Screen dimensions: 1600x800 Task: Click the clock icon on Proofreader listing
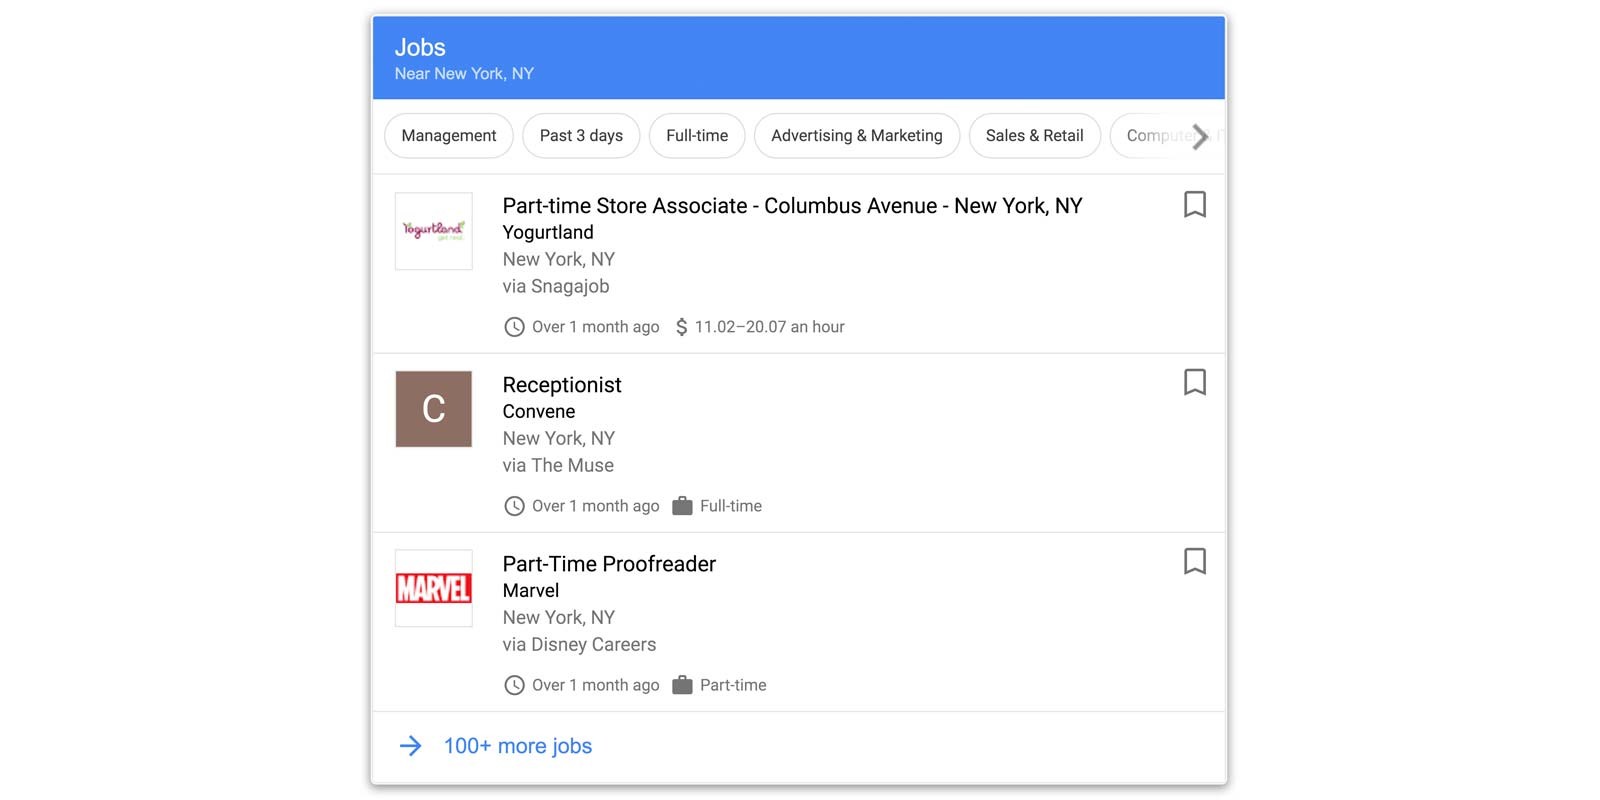coord(514,685)
